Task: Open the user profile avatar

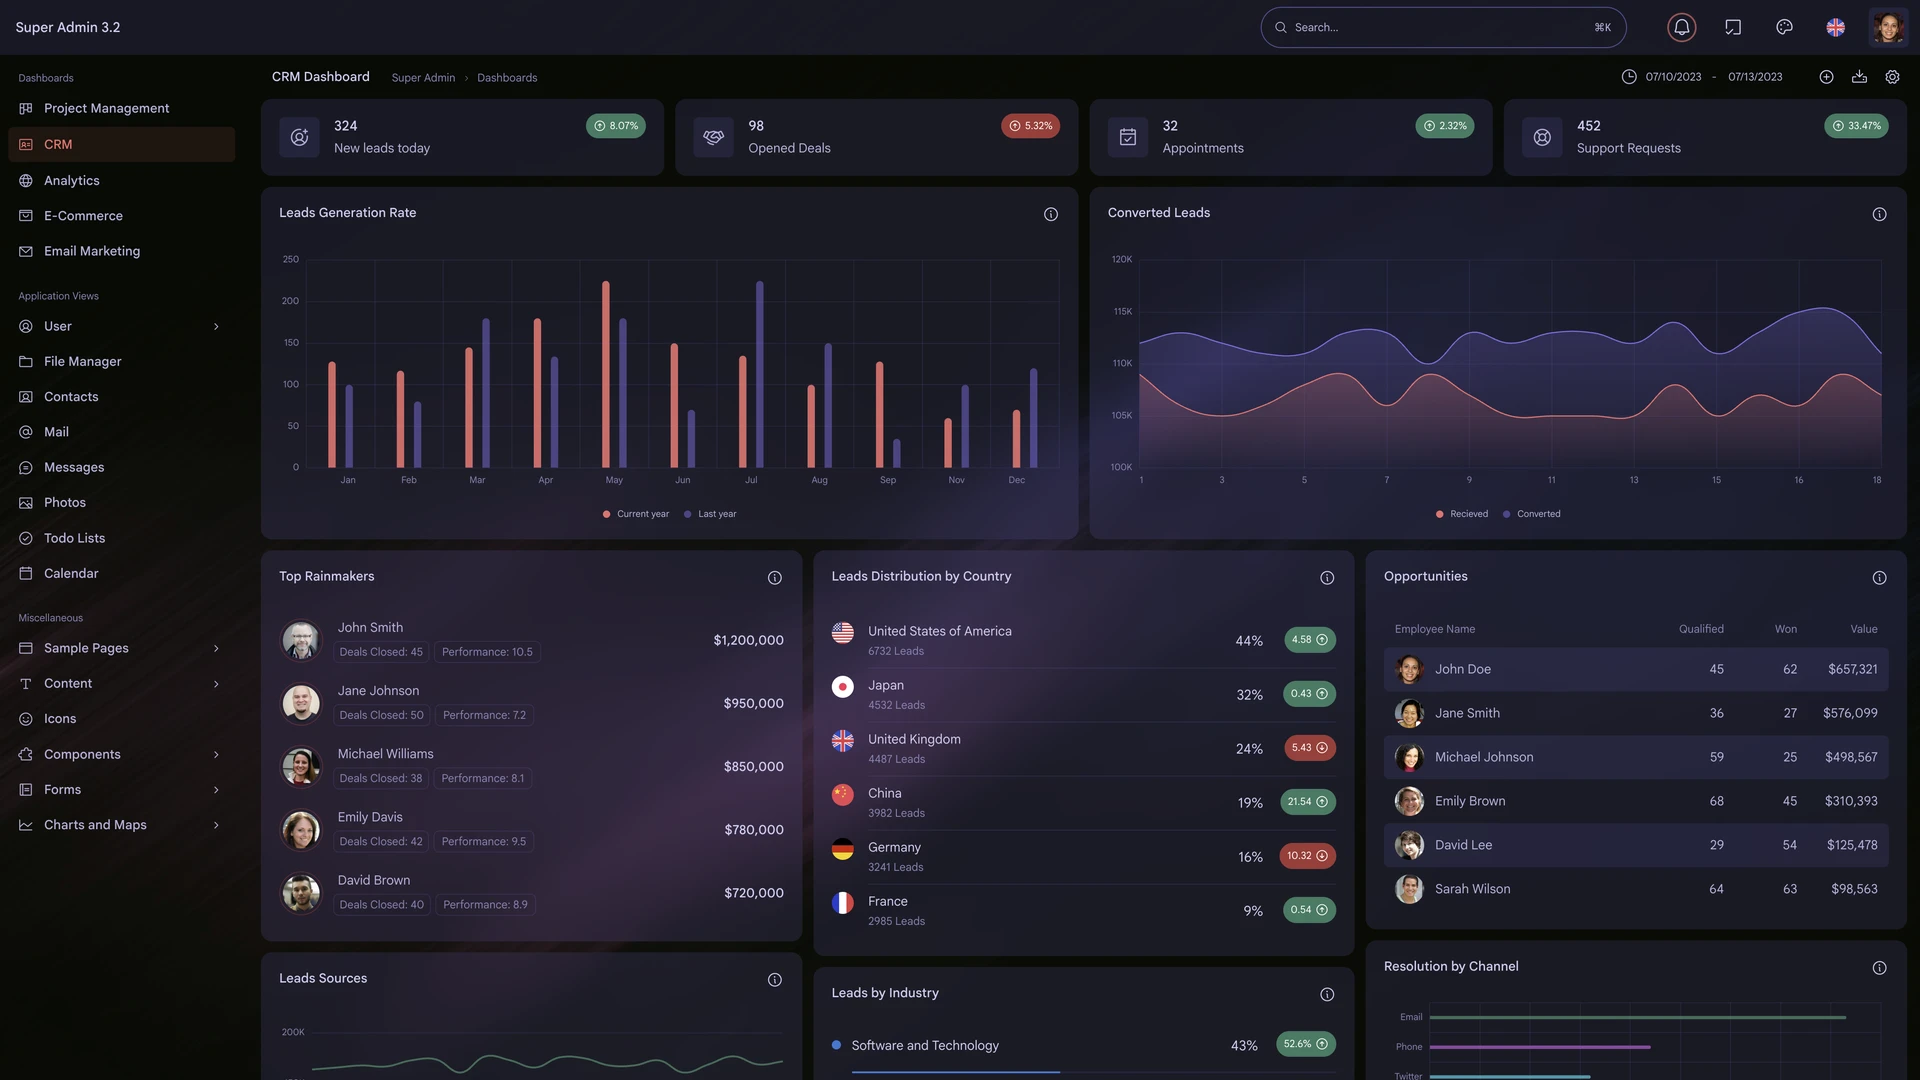Action: pyautogui.click(x=1888, y=27)
